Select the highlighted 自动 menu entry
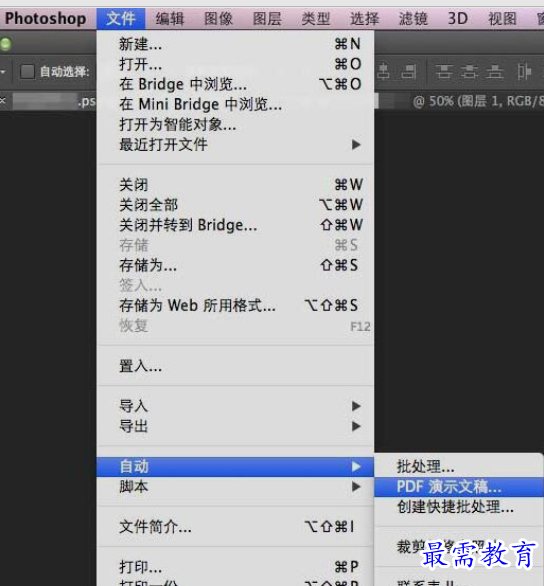The width and height of the screenshot is (544, 586). point(235,467)
